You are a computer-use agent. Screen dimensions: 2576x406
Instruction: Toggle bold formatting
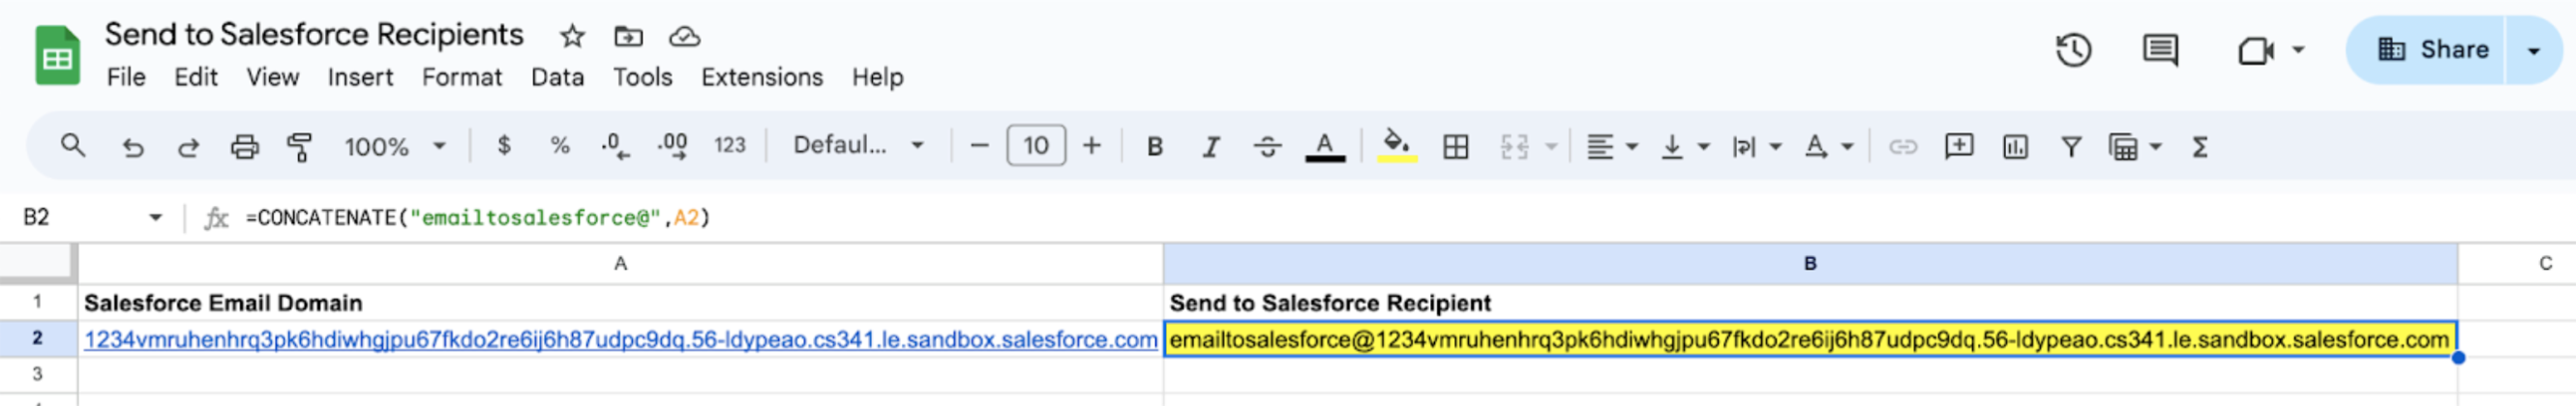point(1154,147)
